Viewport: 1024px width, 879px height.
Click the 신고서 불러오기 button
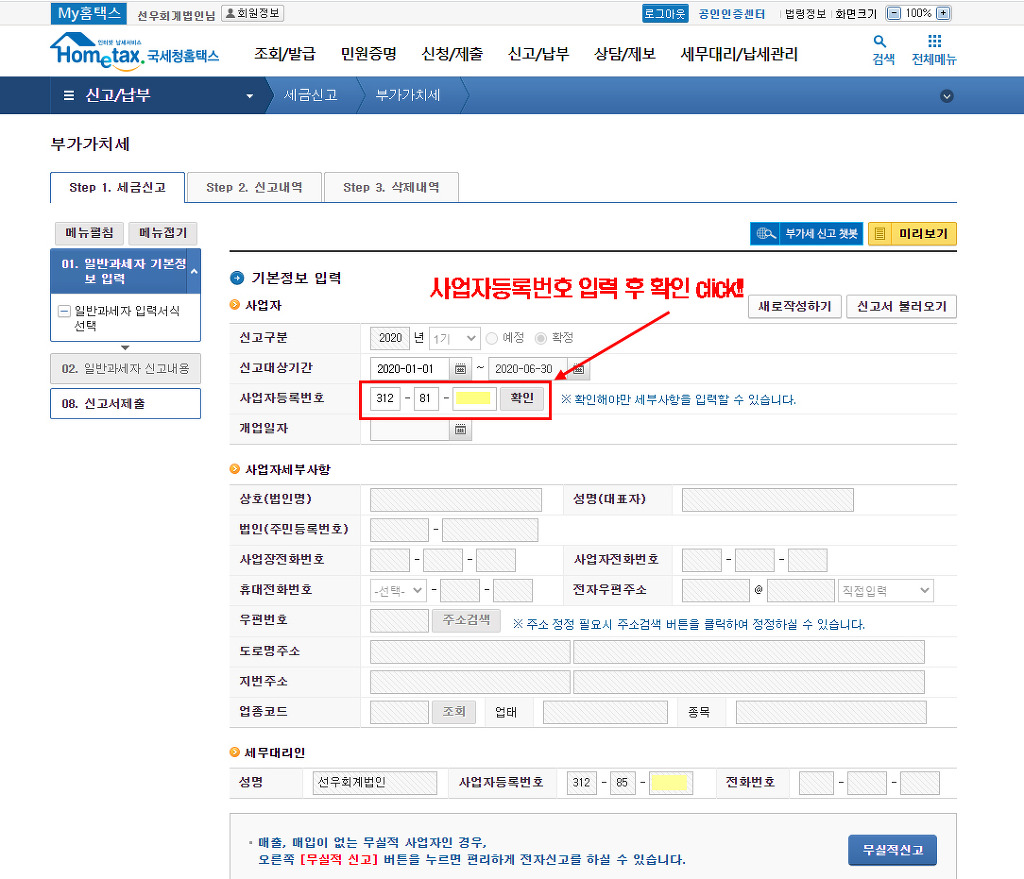(x=901, y=306)
